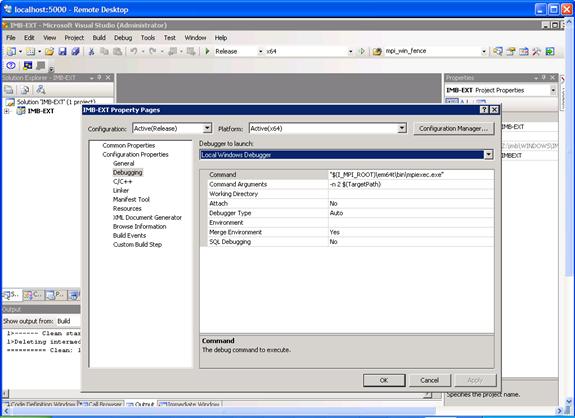Open the mpi_win_fence find combo dropdown

click(x=484, y=52)
